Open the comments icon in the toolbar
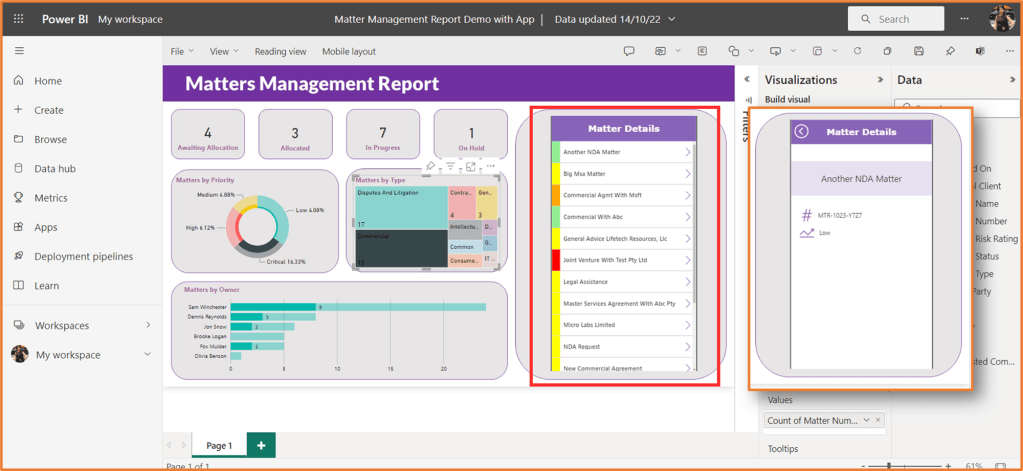Image resolution: width=1023 pixels, height=471 pixels. [629, 51]
